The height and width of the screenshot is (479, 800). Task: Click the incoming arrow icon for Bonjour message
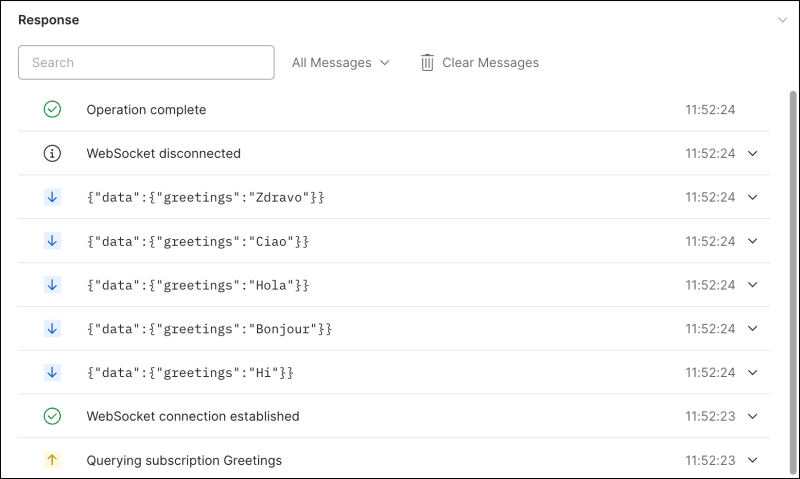click(x=53, y=328)
